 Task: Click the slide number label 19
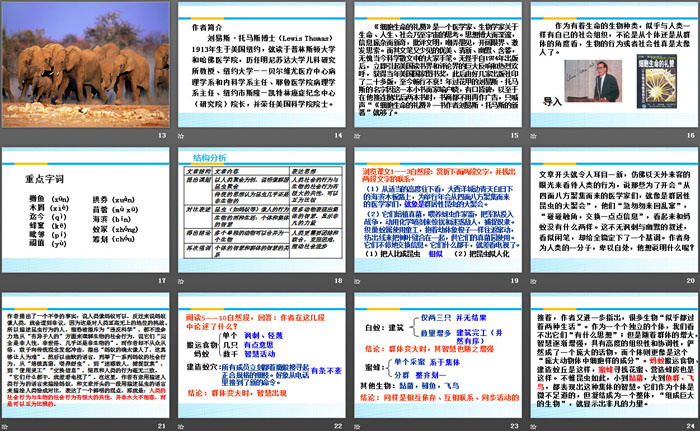pos(515,281)
